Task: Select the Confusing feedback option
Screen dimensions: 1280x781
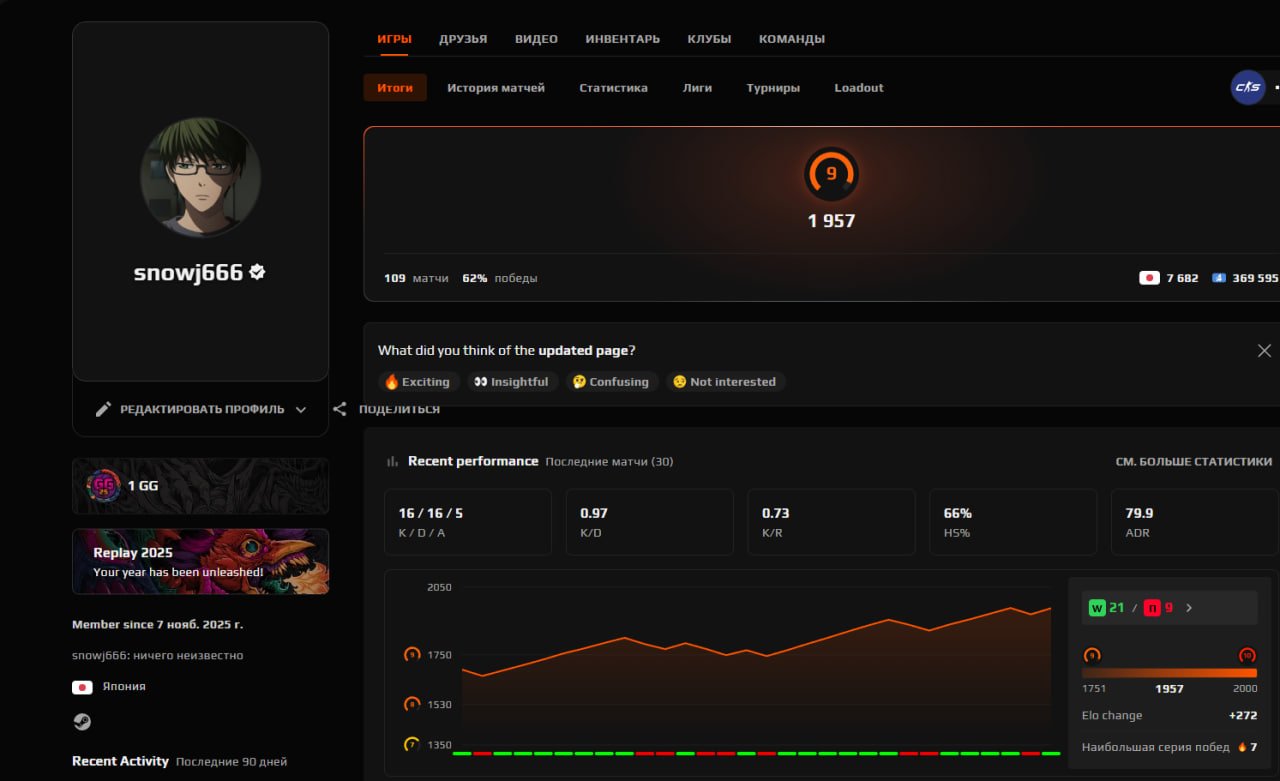Action: pyautogui.click(x=611, y=381)
